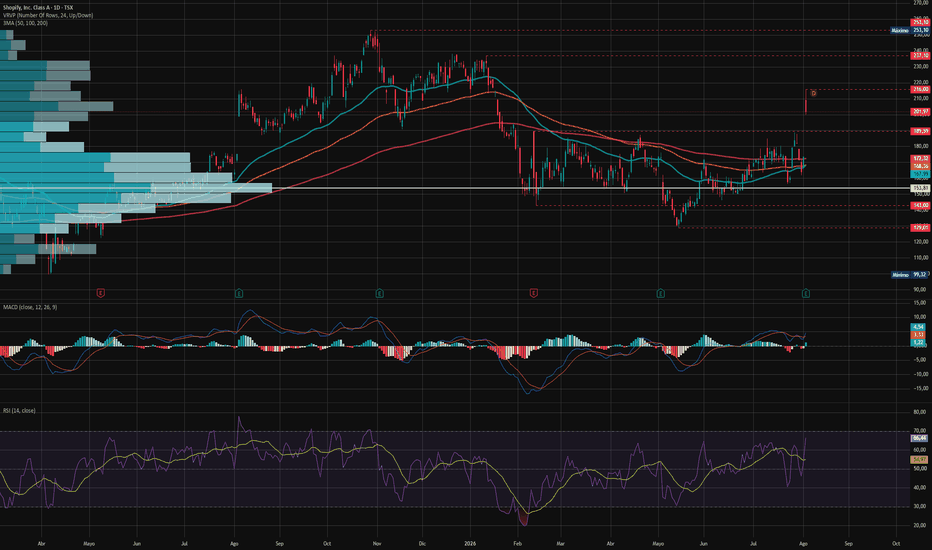The image size is (932, 550).
Task: Select the 3MA (50, 100, 200) legend
Action: [25, 23]
